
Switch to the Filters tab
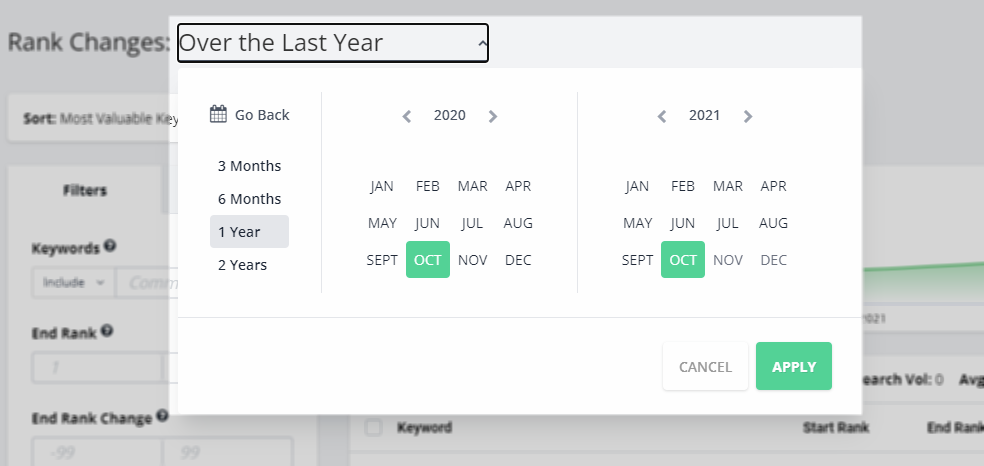pos(85,190)
